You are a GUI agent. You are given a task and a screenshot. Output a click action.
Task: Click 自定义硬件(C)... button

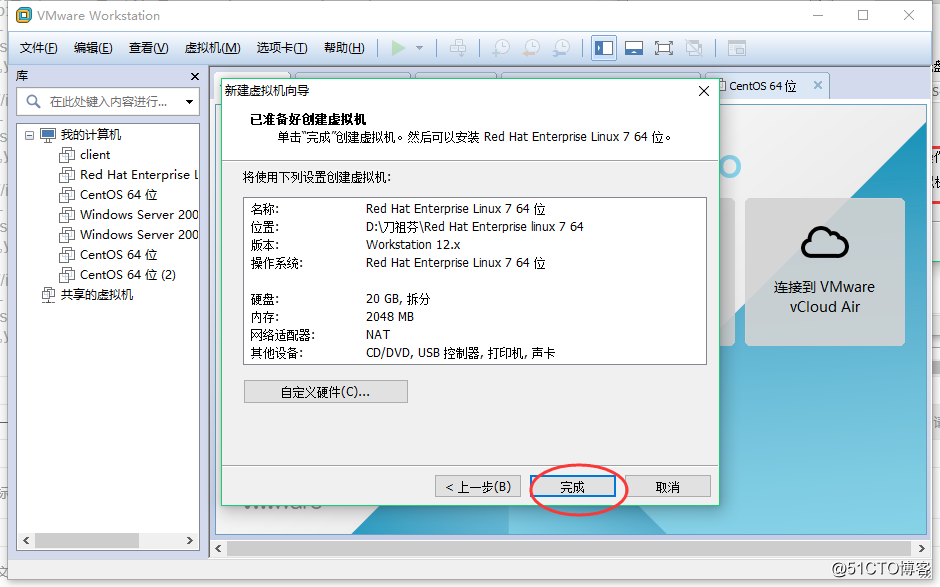[326, 392]
